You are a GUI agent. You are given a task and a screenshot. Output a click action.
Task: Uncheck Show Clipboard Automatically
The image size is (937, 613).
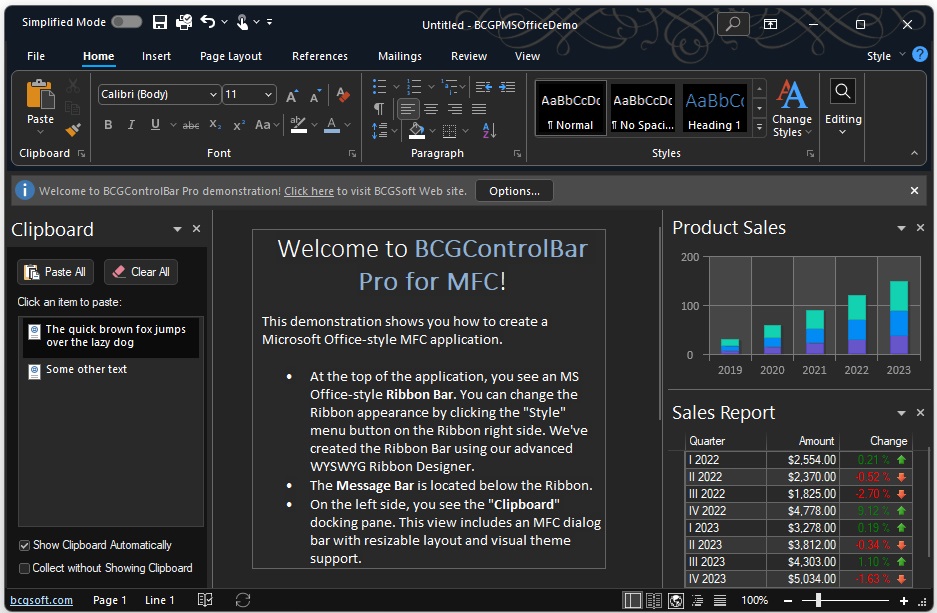[24, 545]
